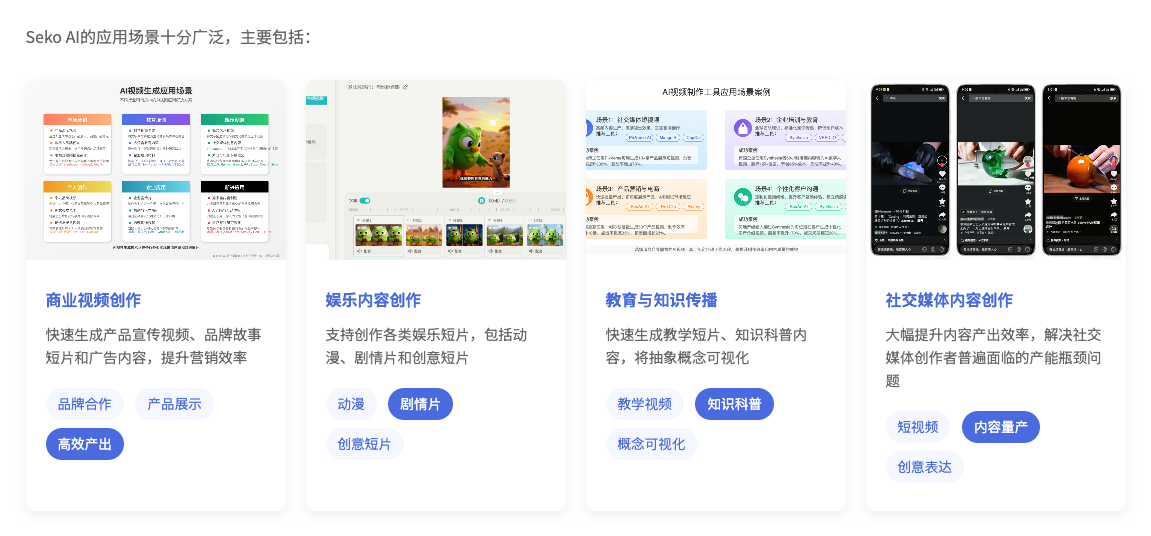Click the 创意表达 tag
Viewport: 1151px width, 536px height.
[925, 467]
